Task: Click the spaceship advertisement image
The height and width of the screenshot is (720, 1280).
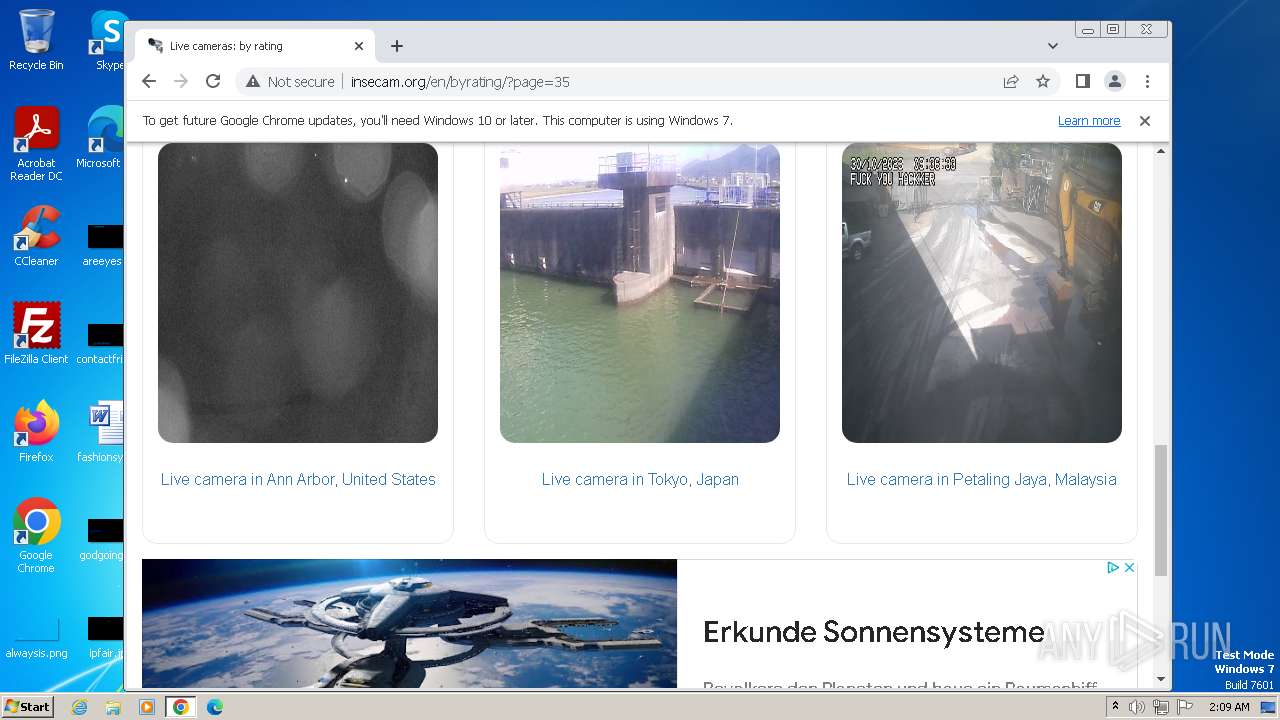Action: (x=409, y=623)
